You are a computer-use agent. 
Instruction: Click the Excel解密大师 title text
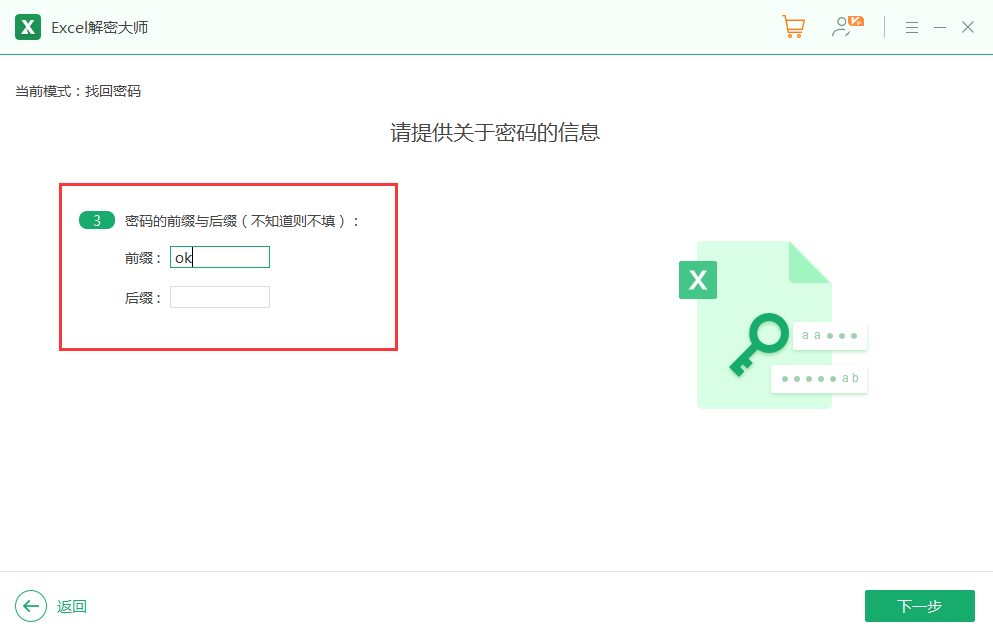pyautogui.click(x=99, y=28)
